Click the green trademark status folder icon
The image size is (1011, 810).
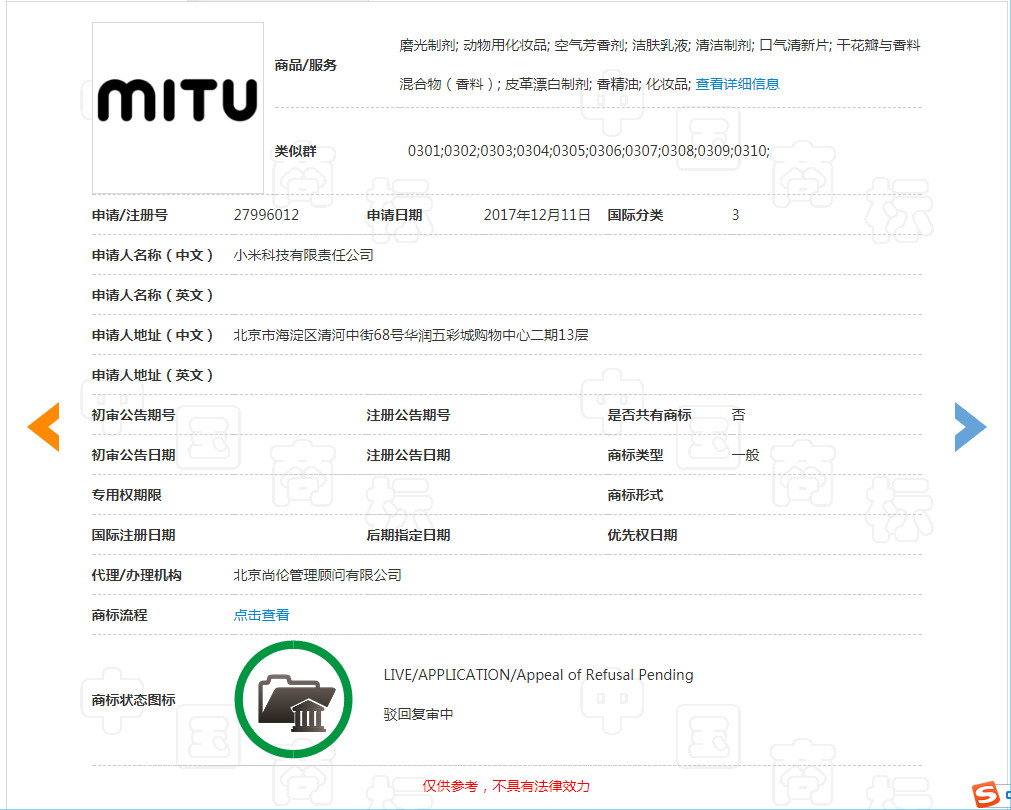(294, 699)
